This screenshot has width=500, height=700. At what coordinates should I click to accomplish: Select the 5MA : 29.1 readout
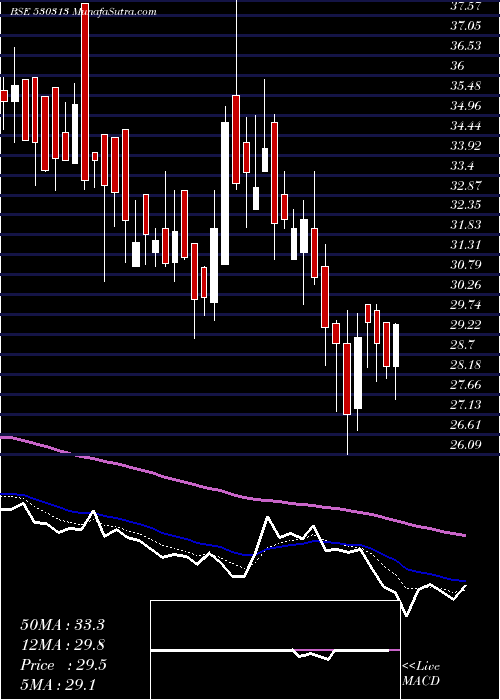[58, 684]
